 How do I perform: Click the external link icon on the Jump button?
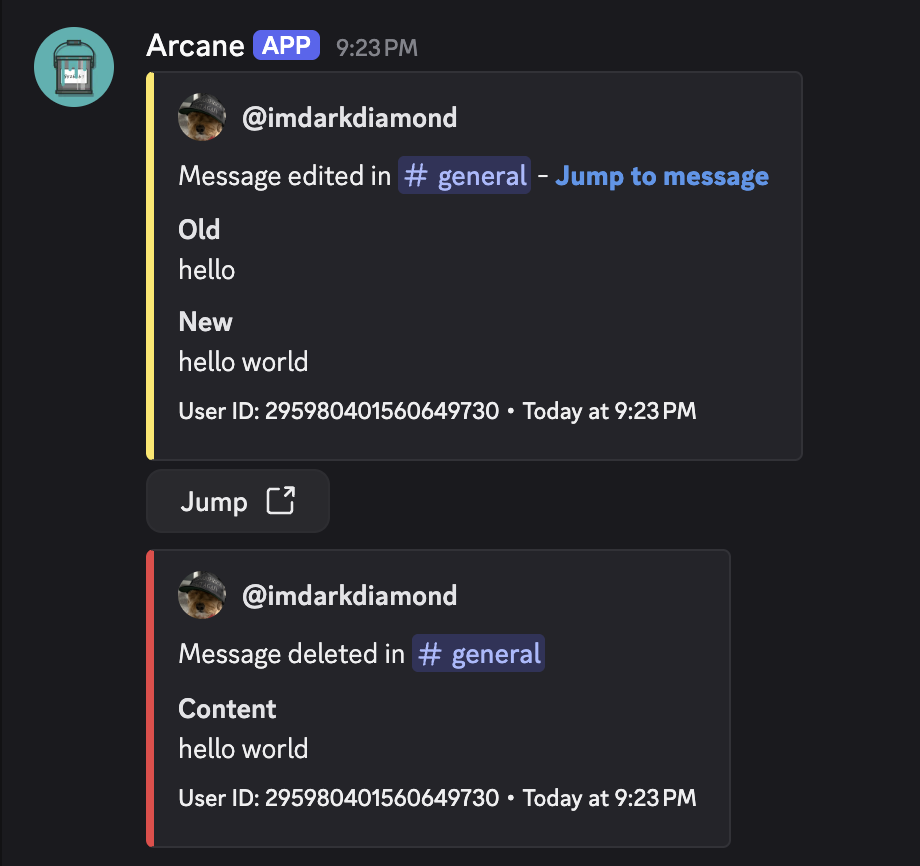(281, 501)
